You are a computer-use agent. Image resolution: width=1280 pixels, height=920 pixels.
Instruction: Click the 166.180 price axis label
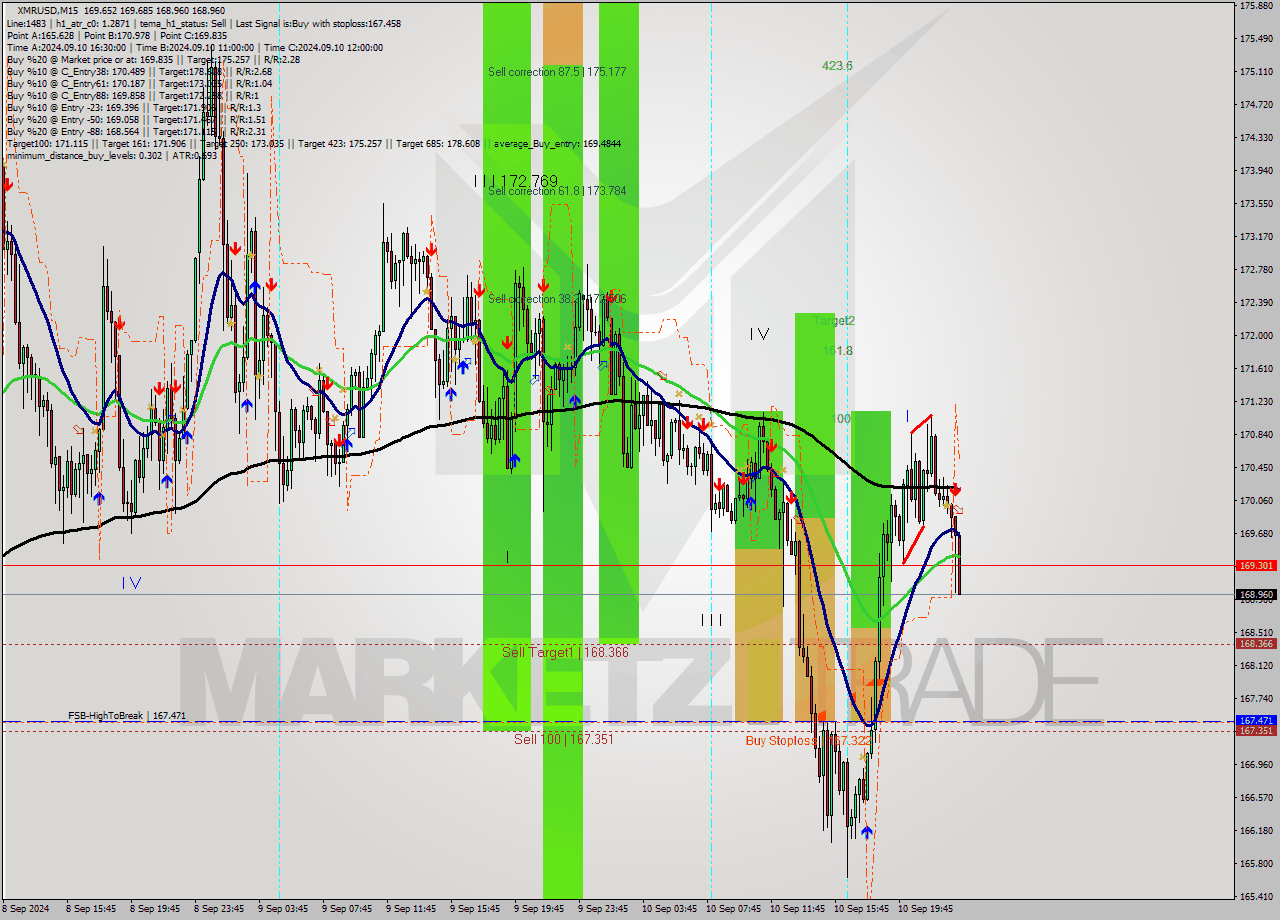pos(1256,831)
